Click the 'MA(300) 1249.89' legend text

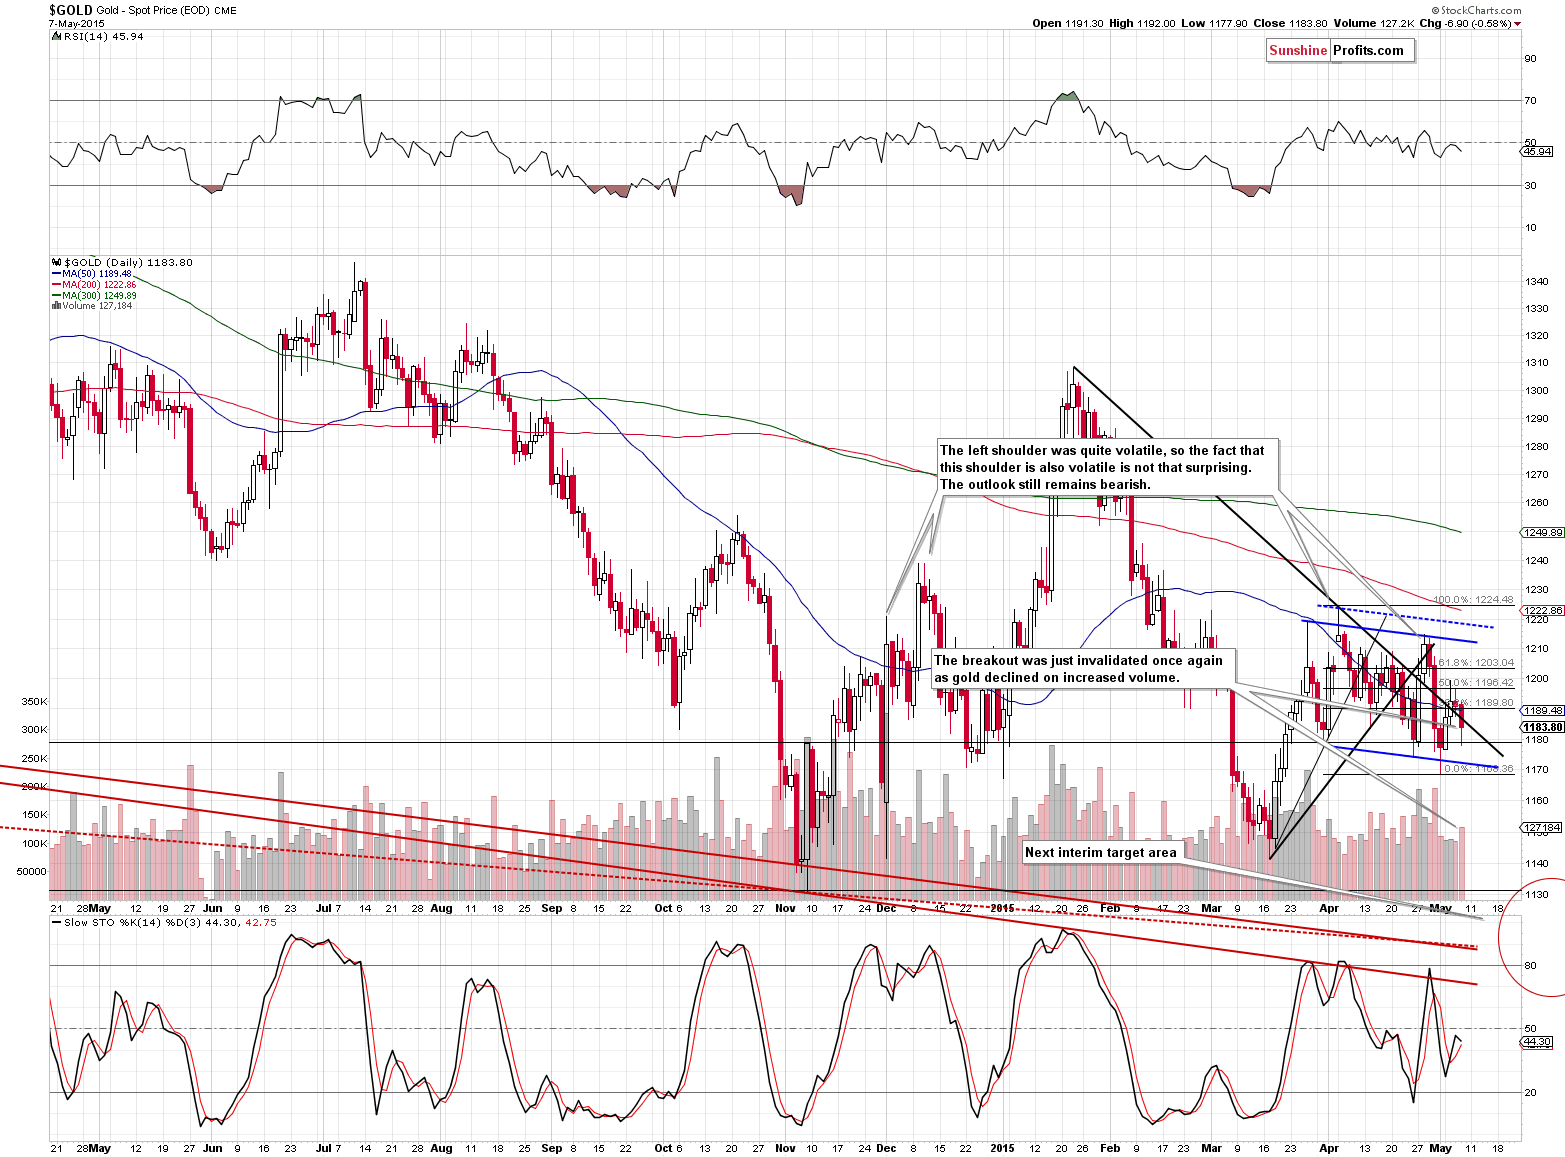(x=99, y=296)
